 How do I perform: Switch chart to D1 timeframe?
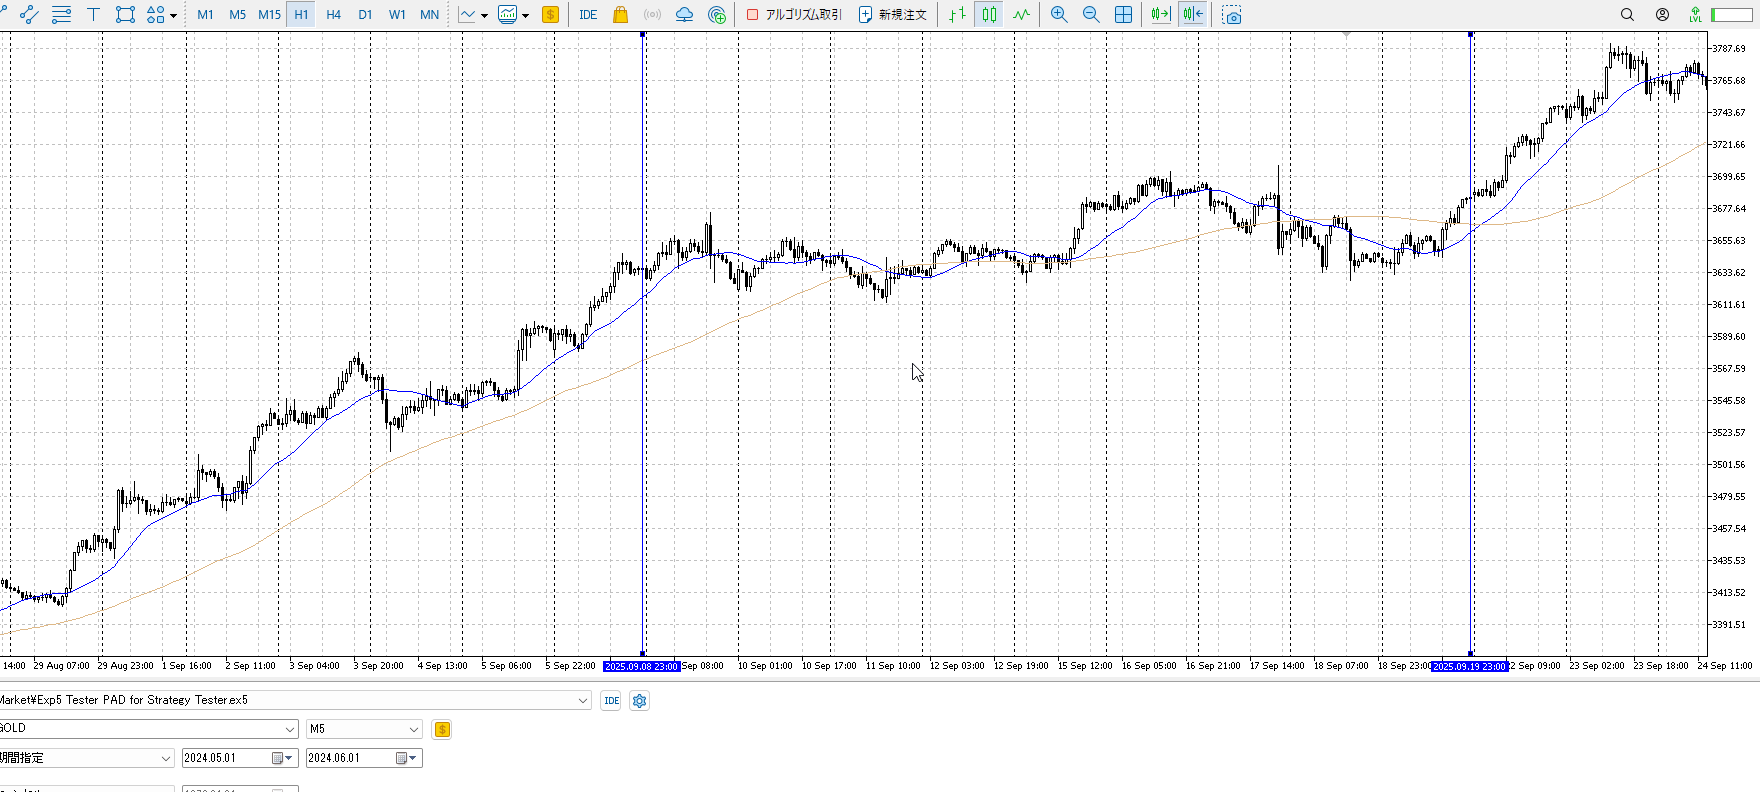click(x=365, y=15)
